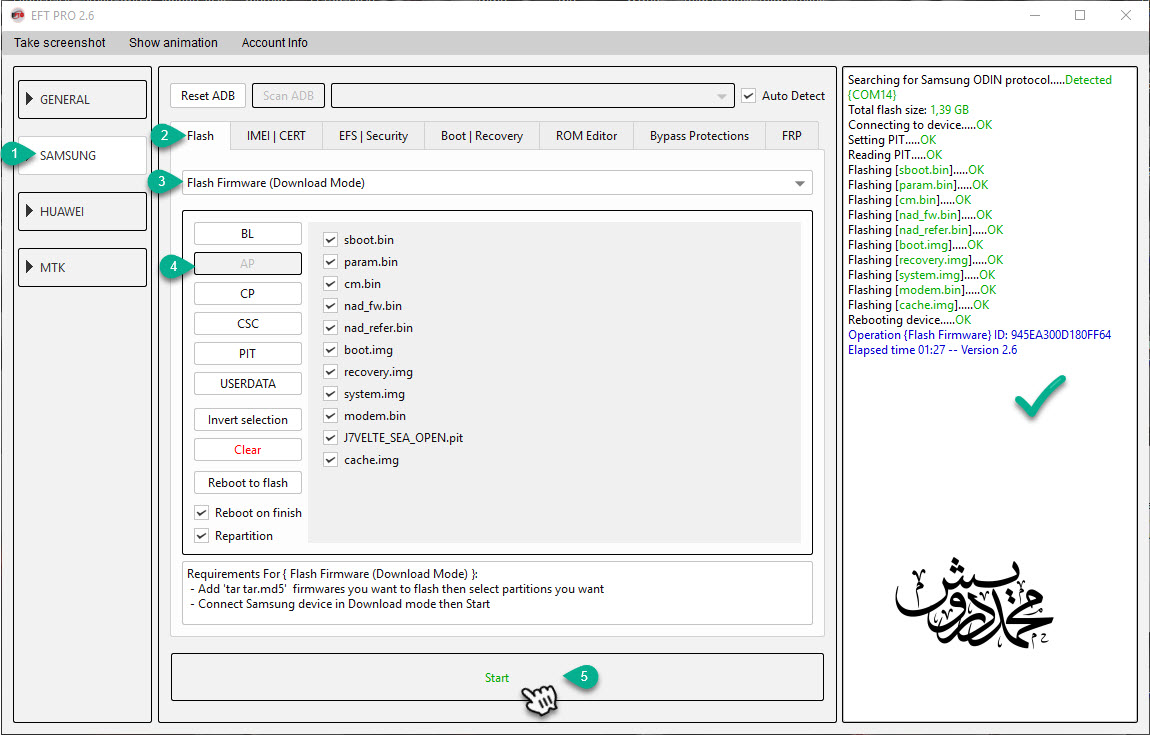Minimize the EFT PRO window
Screen dimensions: 1150x735
coord(1034,15)
